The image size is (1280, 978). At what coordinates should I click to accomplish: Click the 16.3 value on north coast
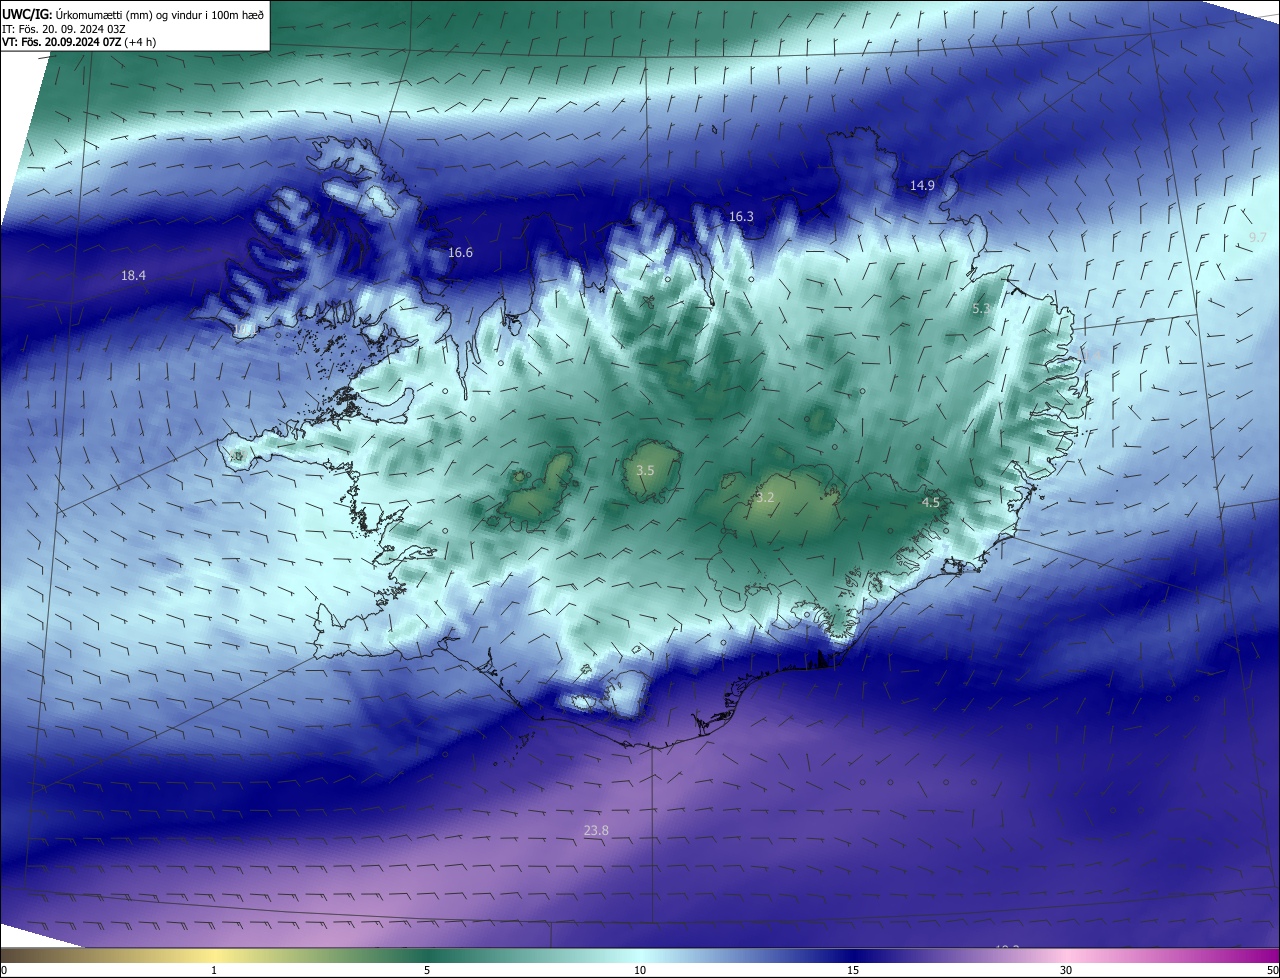[x=741, y=216]
